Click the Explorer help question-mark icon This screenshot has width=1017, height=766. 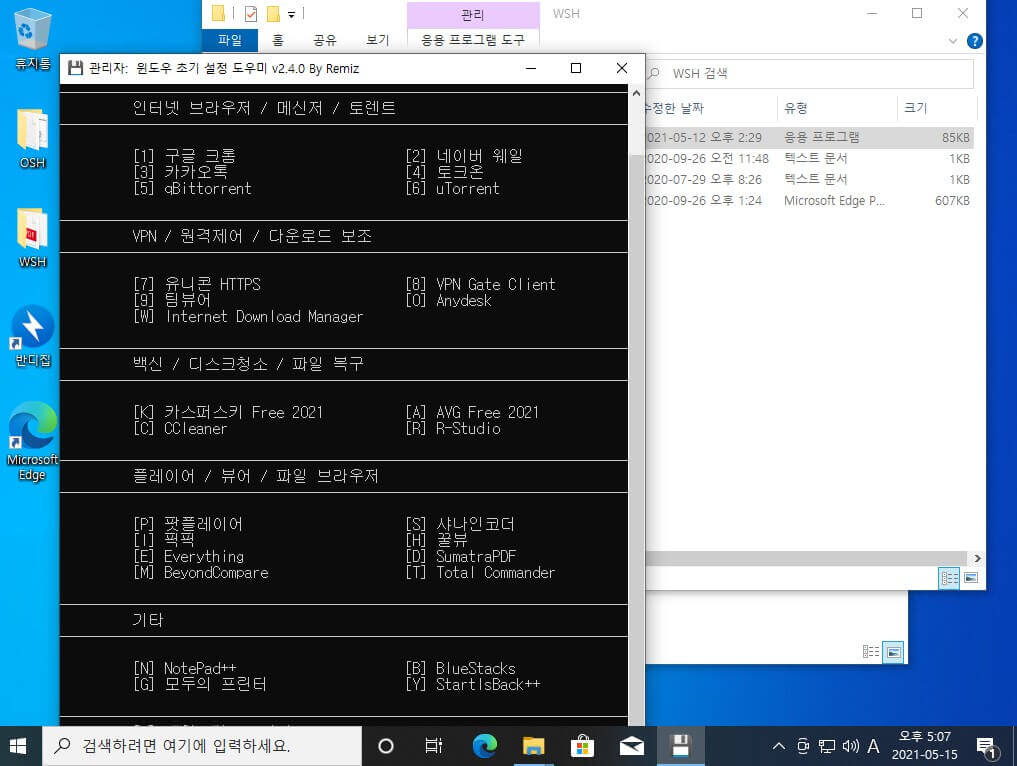pyautogui.click(x=974, y=41)
